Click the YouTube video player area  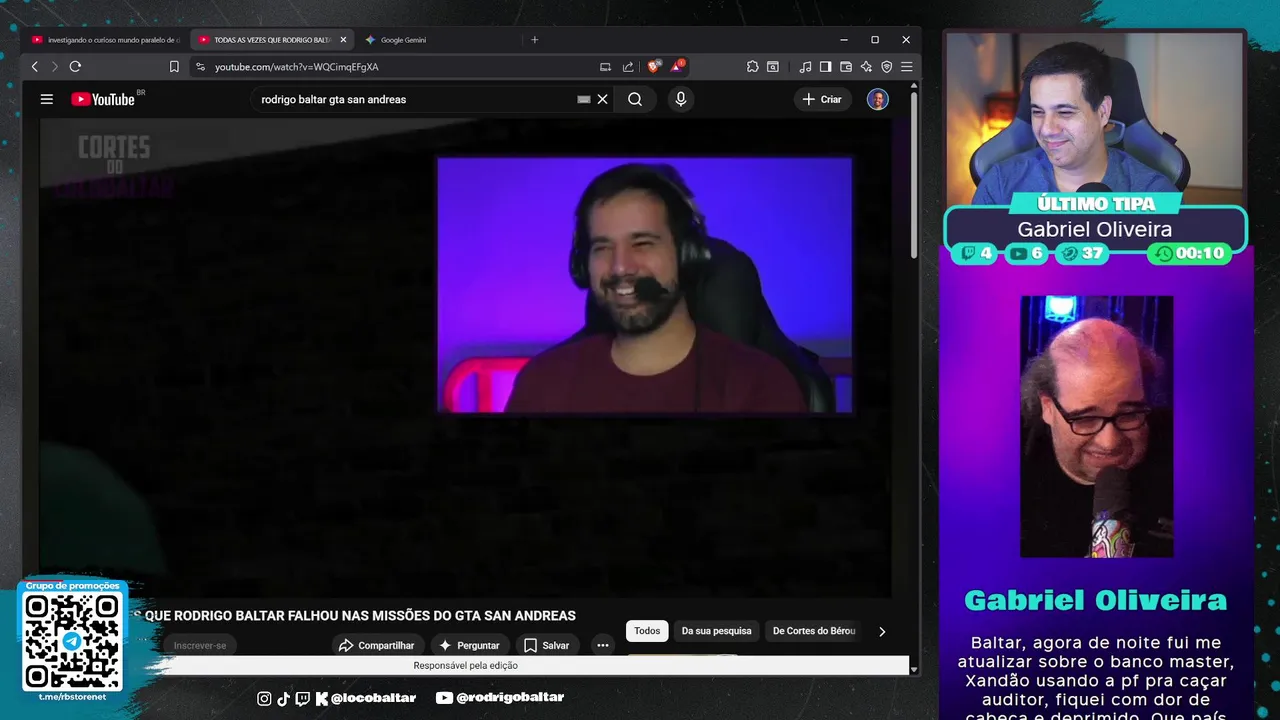[465, 357]
